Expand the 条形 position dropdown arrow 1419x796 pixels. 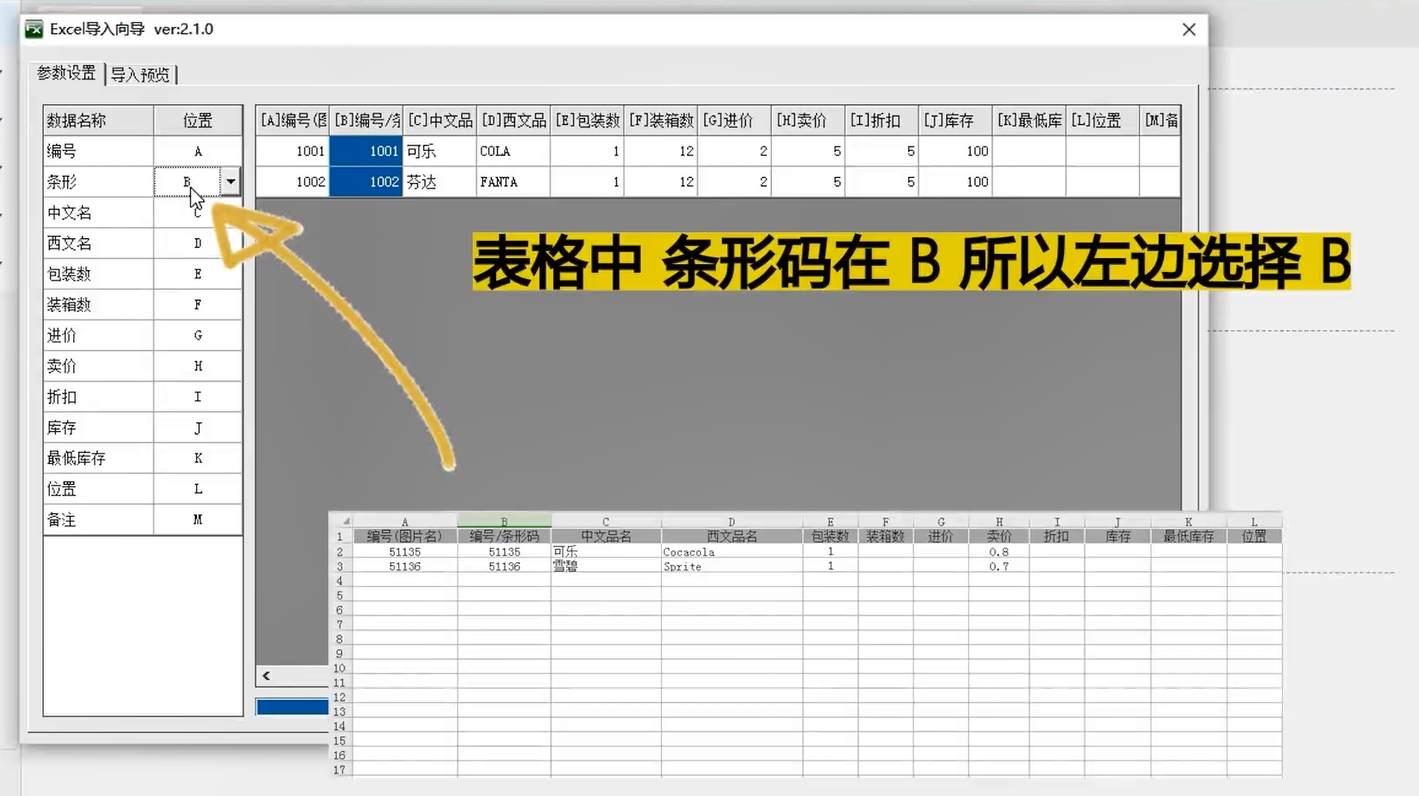click(x=231, y=182)
